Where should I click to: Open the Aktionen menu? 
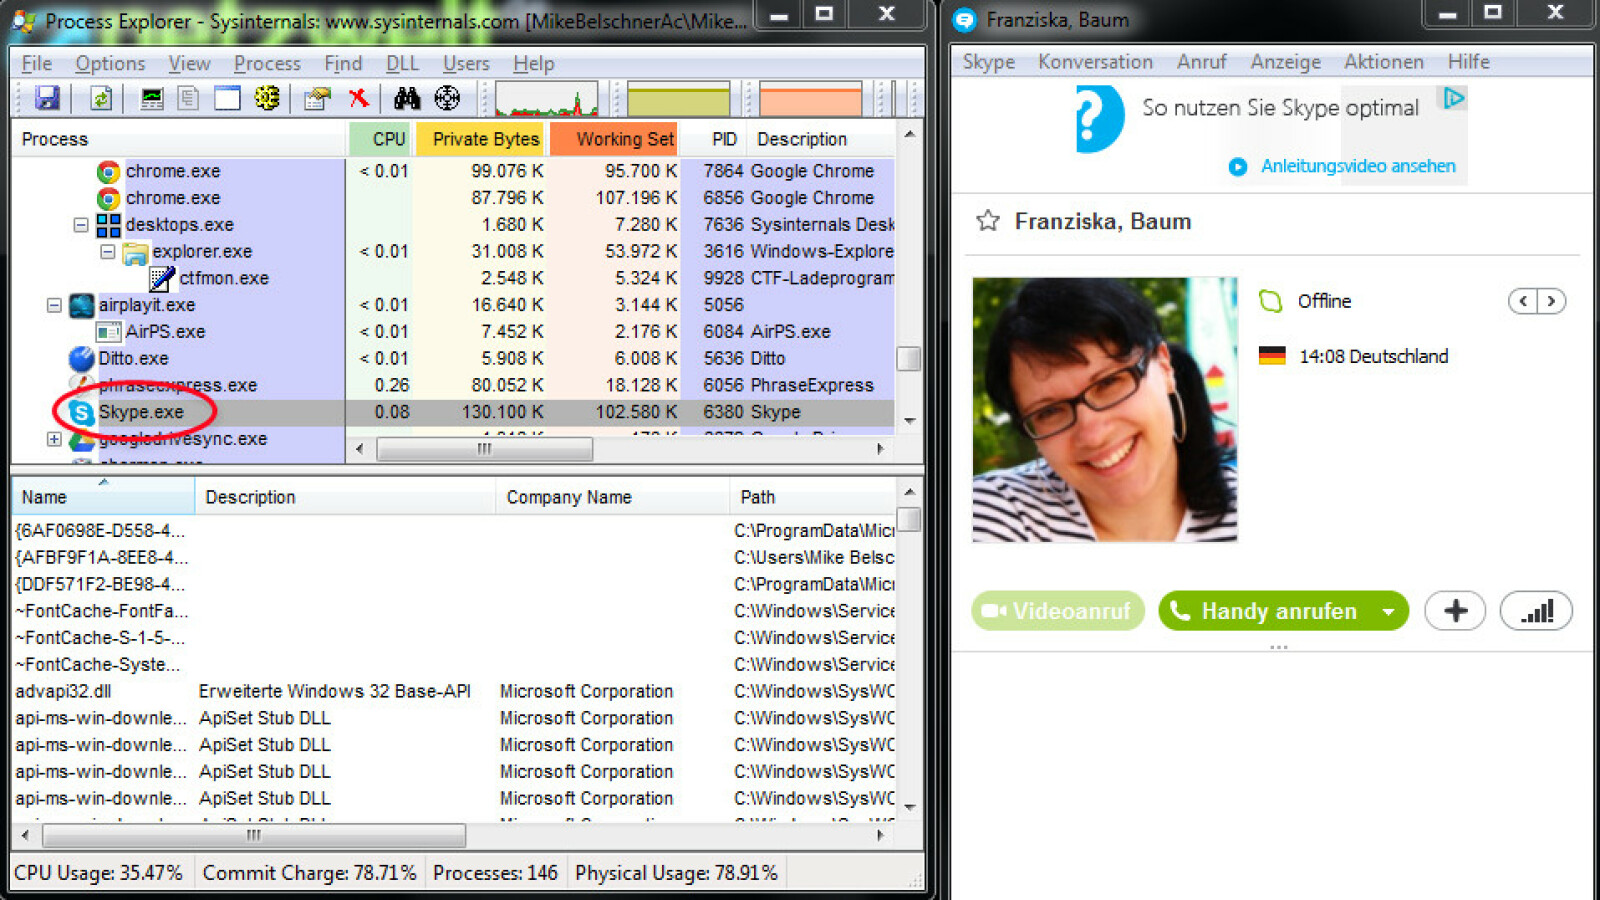[x=1383, y=62]
